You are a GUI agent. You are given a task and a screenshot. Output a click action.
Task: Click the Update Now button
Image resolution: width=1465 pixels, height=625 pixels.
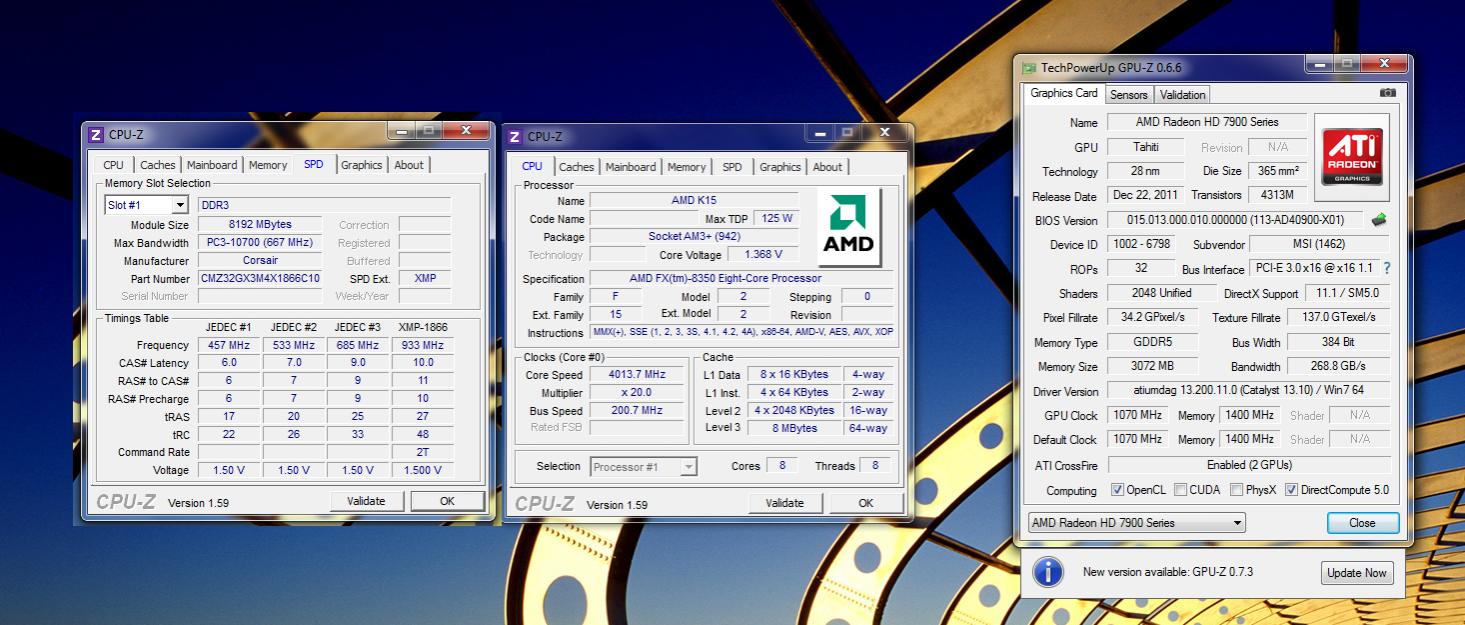[x=1357, y=573]
